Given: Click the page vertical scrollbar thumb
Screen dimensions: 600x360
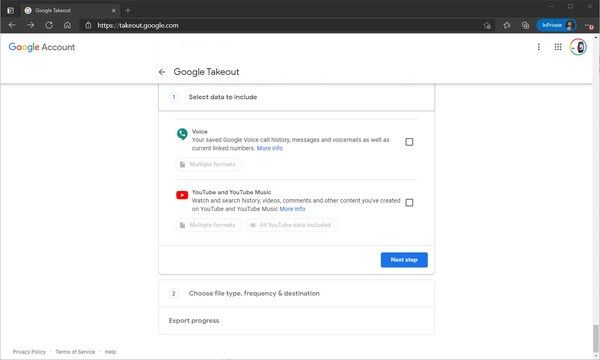Looking at the screenshot, I should pos(596,339).
